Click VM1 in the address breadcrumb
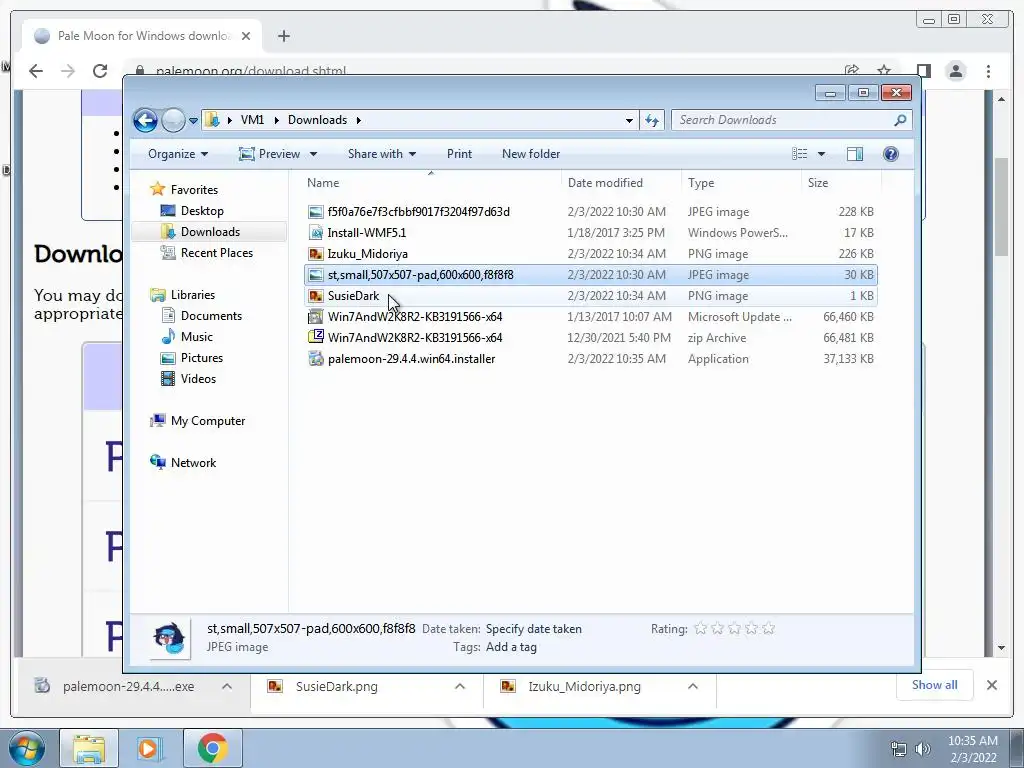The image size is (1024, 768). pyautogui.click(x=252, y=120)
